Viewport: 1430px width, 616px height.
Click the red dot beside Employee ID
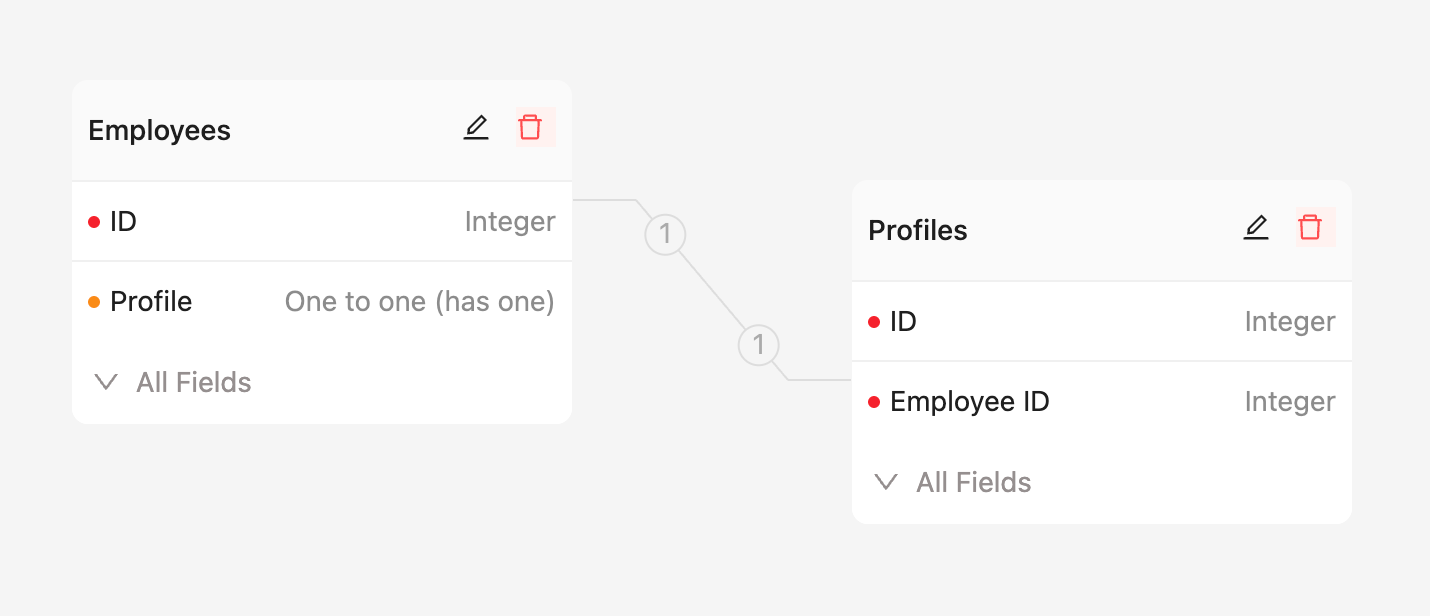874,402
